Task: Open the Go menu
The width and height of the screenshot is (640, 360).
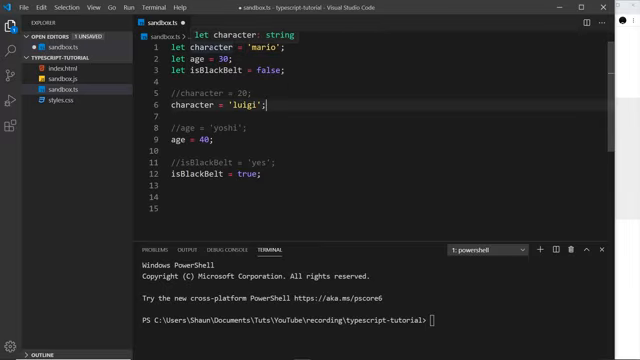Action: tap(111, 7)
